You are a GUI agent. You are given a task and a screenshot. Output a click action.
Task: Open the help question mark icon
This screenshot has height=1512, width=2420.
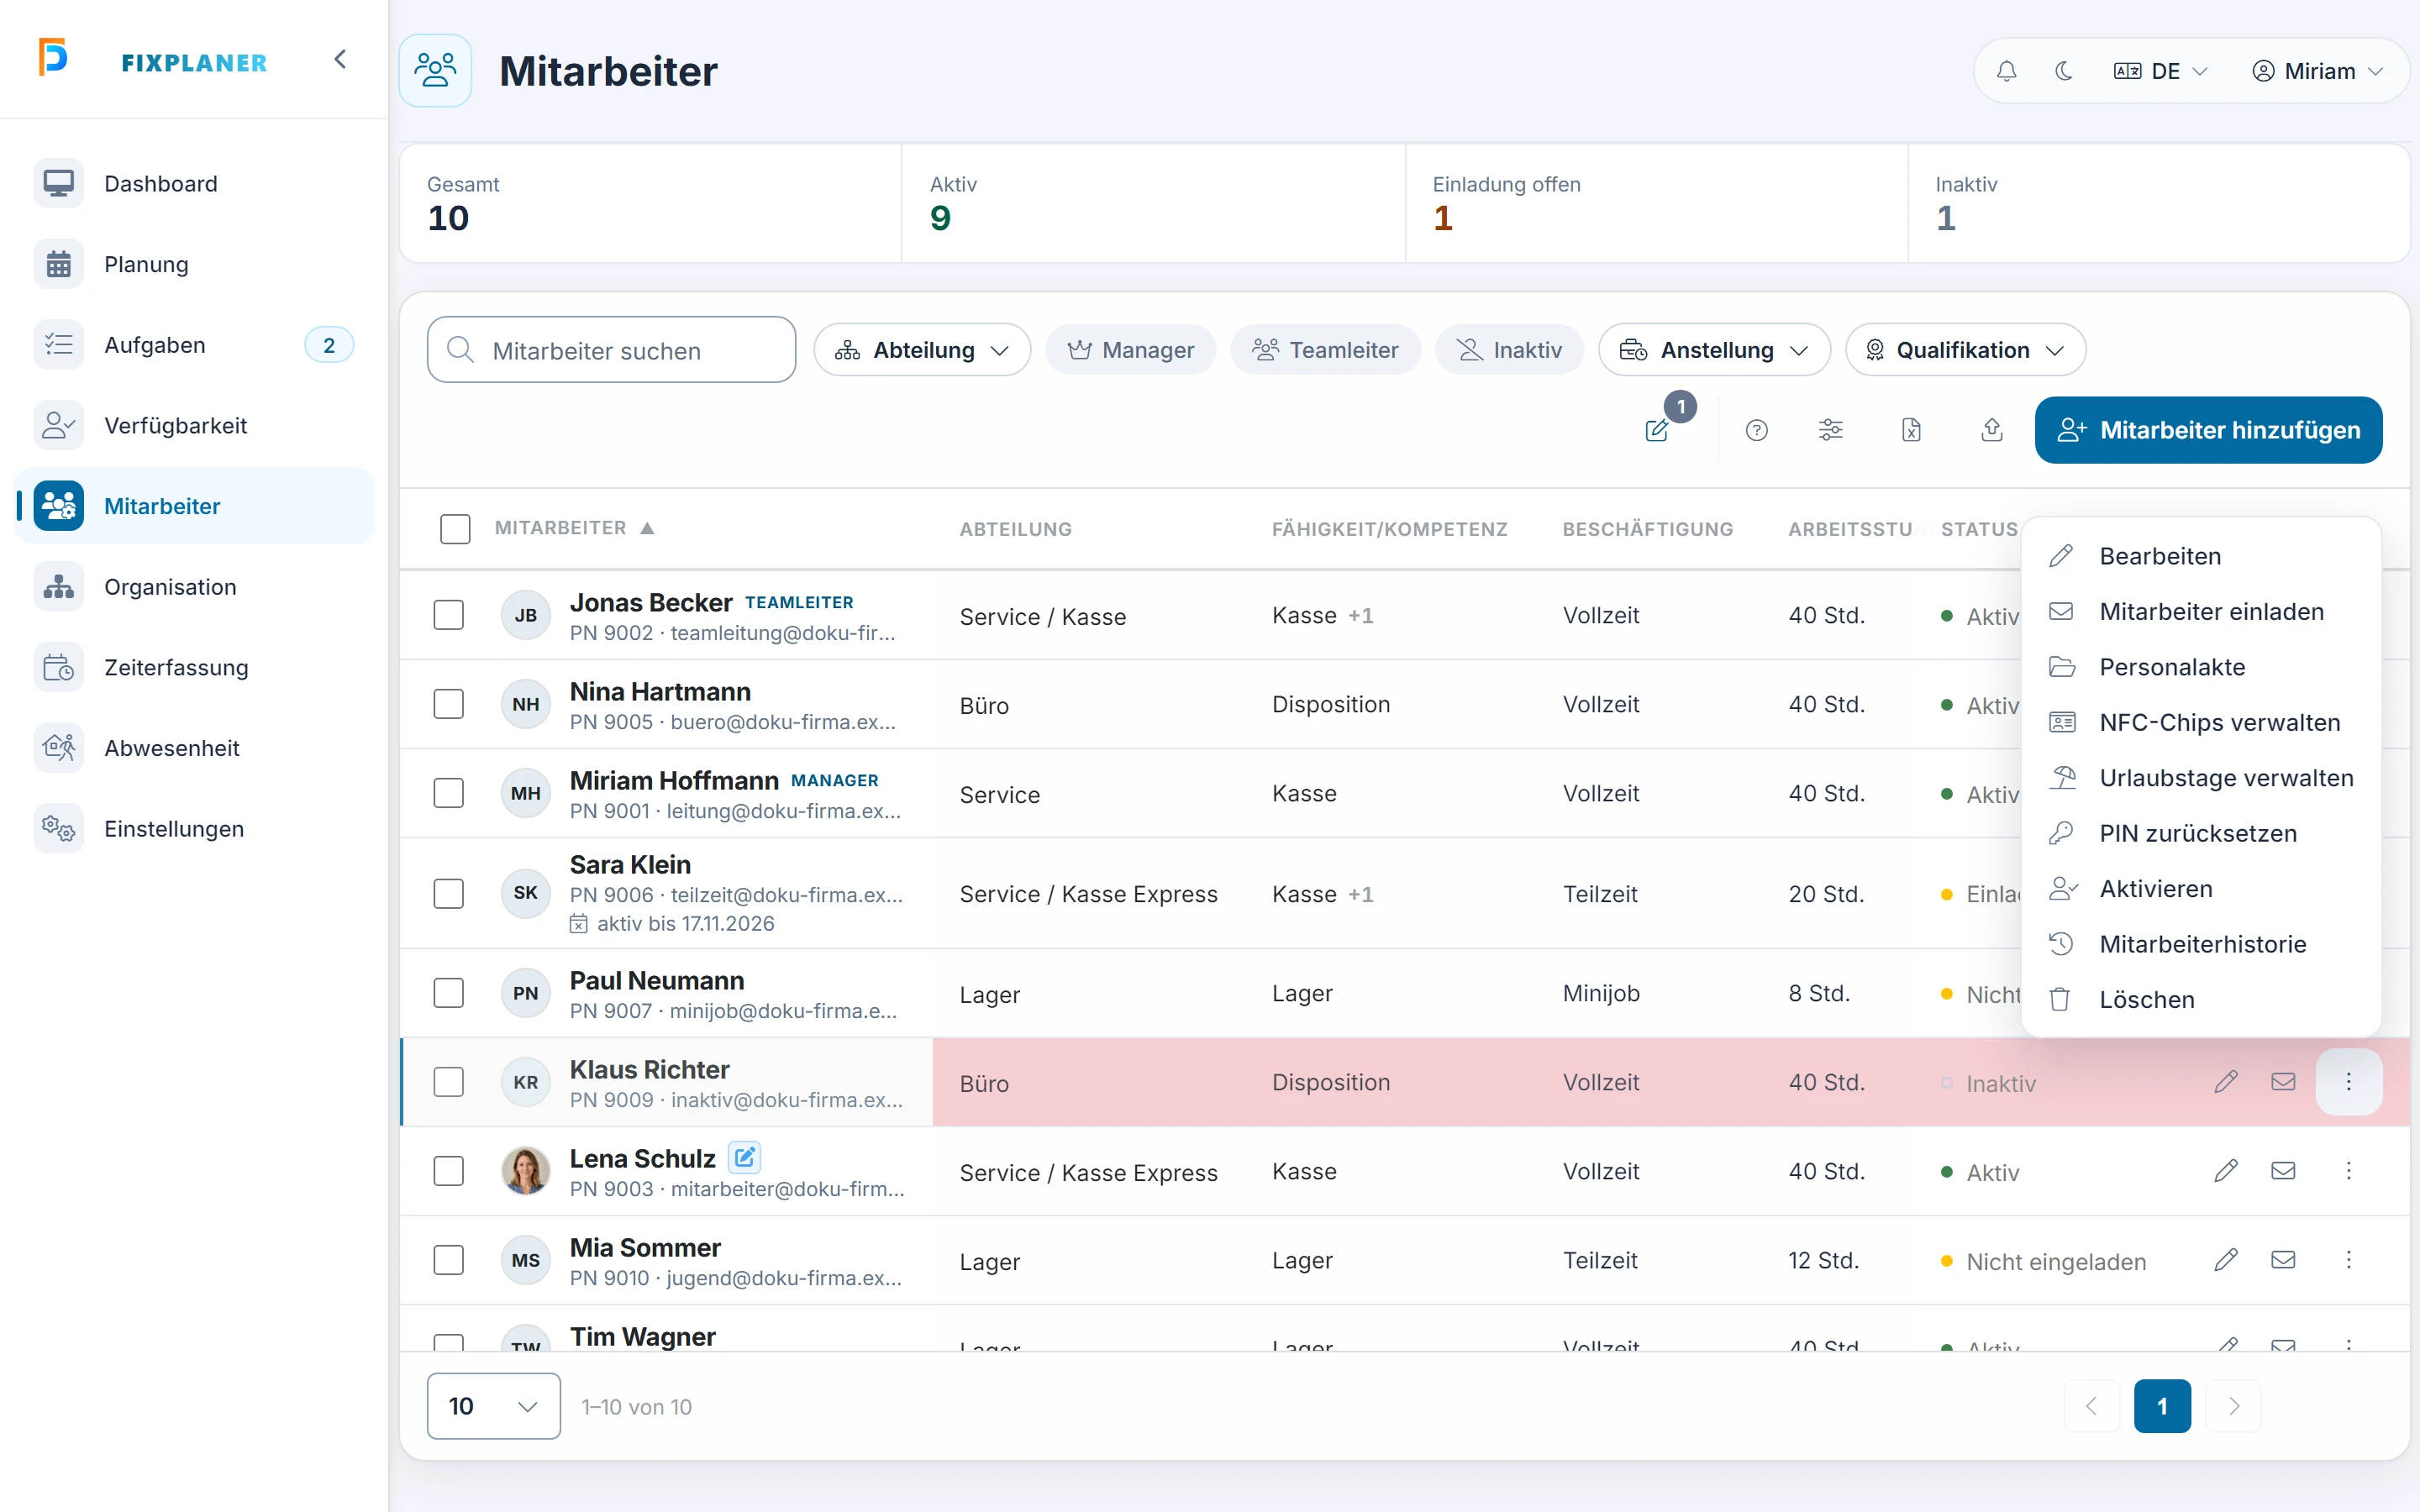pos(1756,430)
